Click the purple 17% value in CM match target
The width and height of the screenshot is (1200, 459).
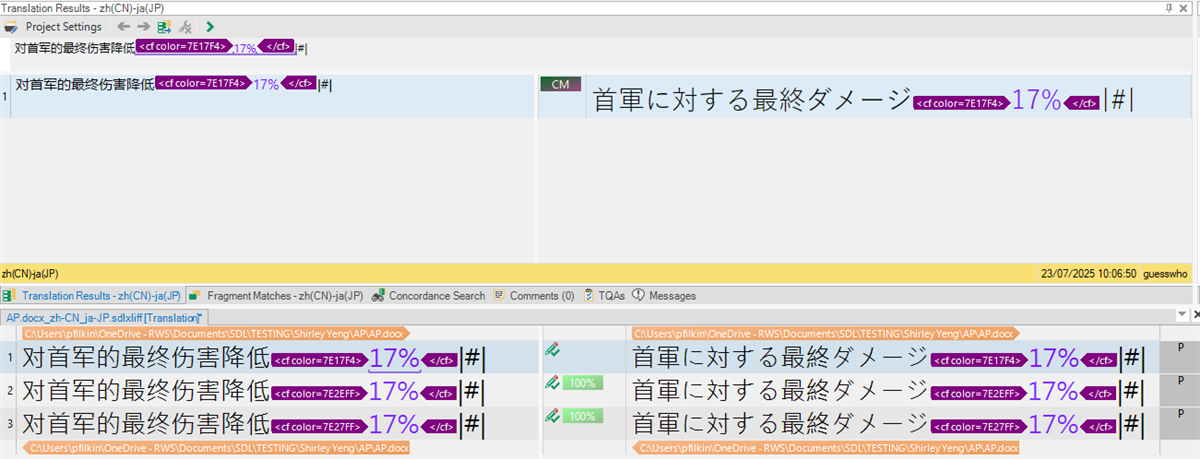(1035, 99)
